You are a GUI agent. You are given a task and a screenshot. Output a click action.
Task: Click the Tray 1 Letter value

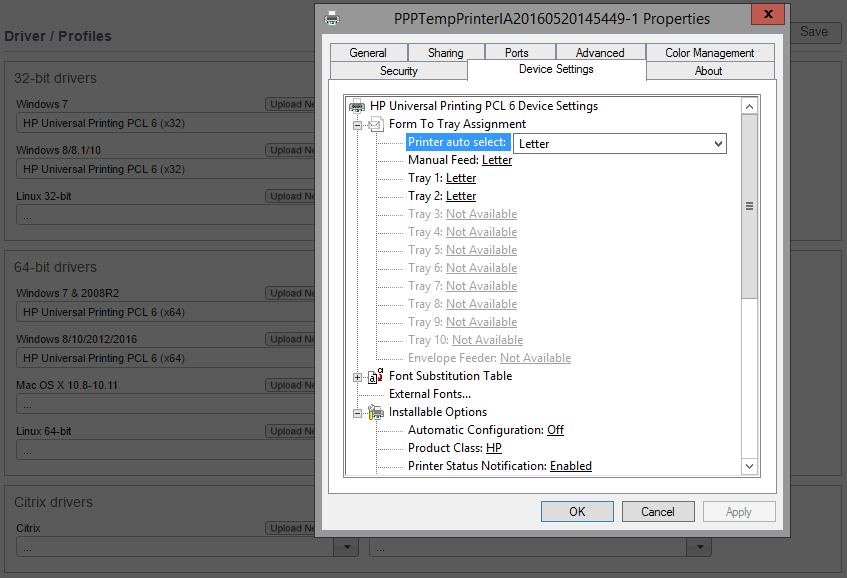(x=461, y=178)
